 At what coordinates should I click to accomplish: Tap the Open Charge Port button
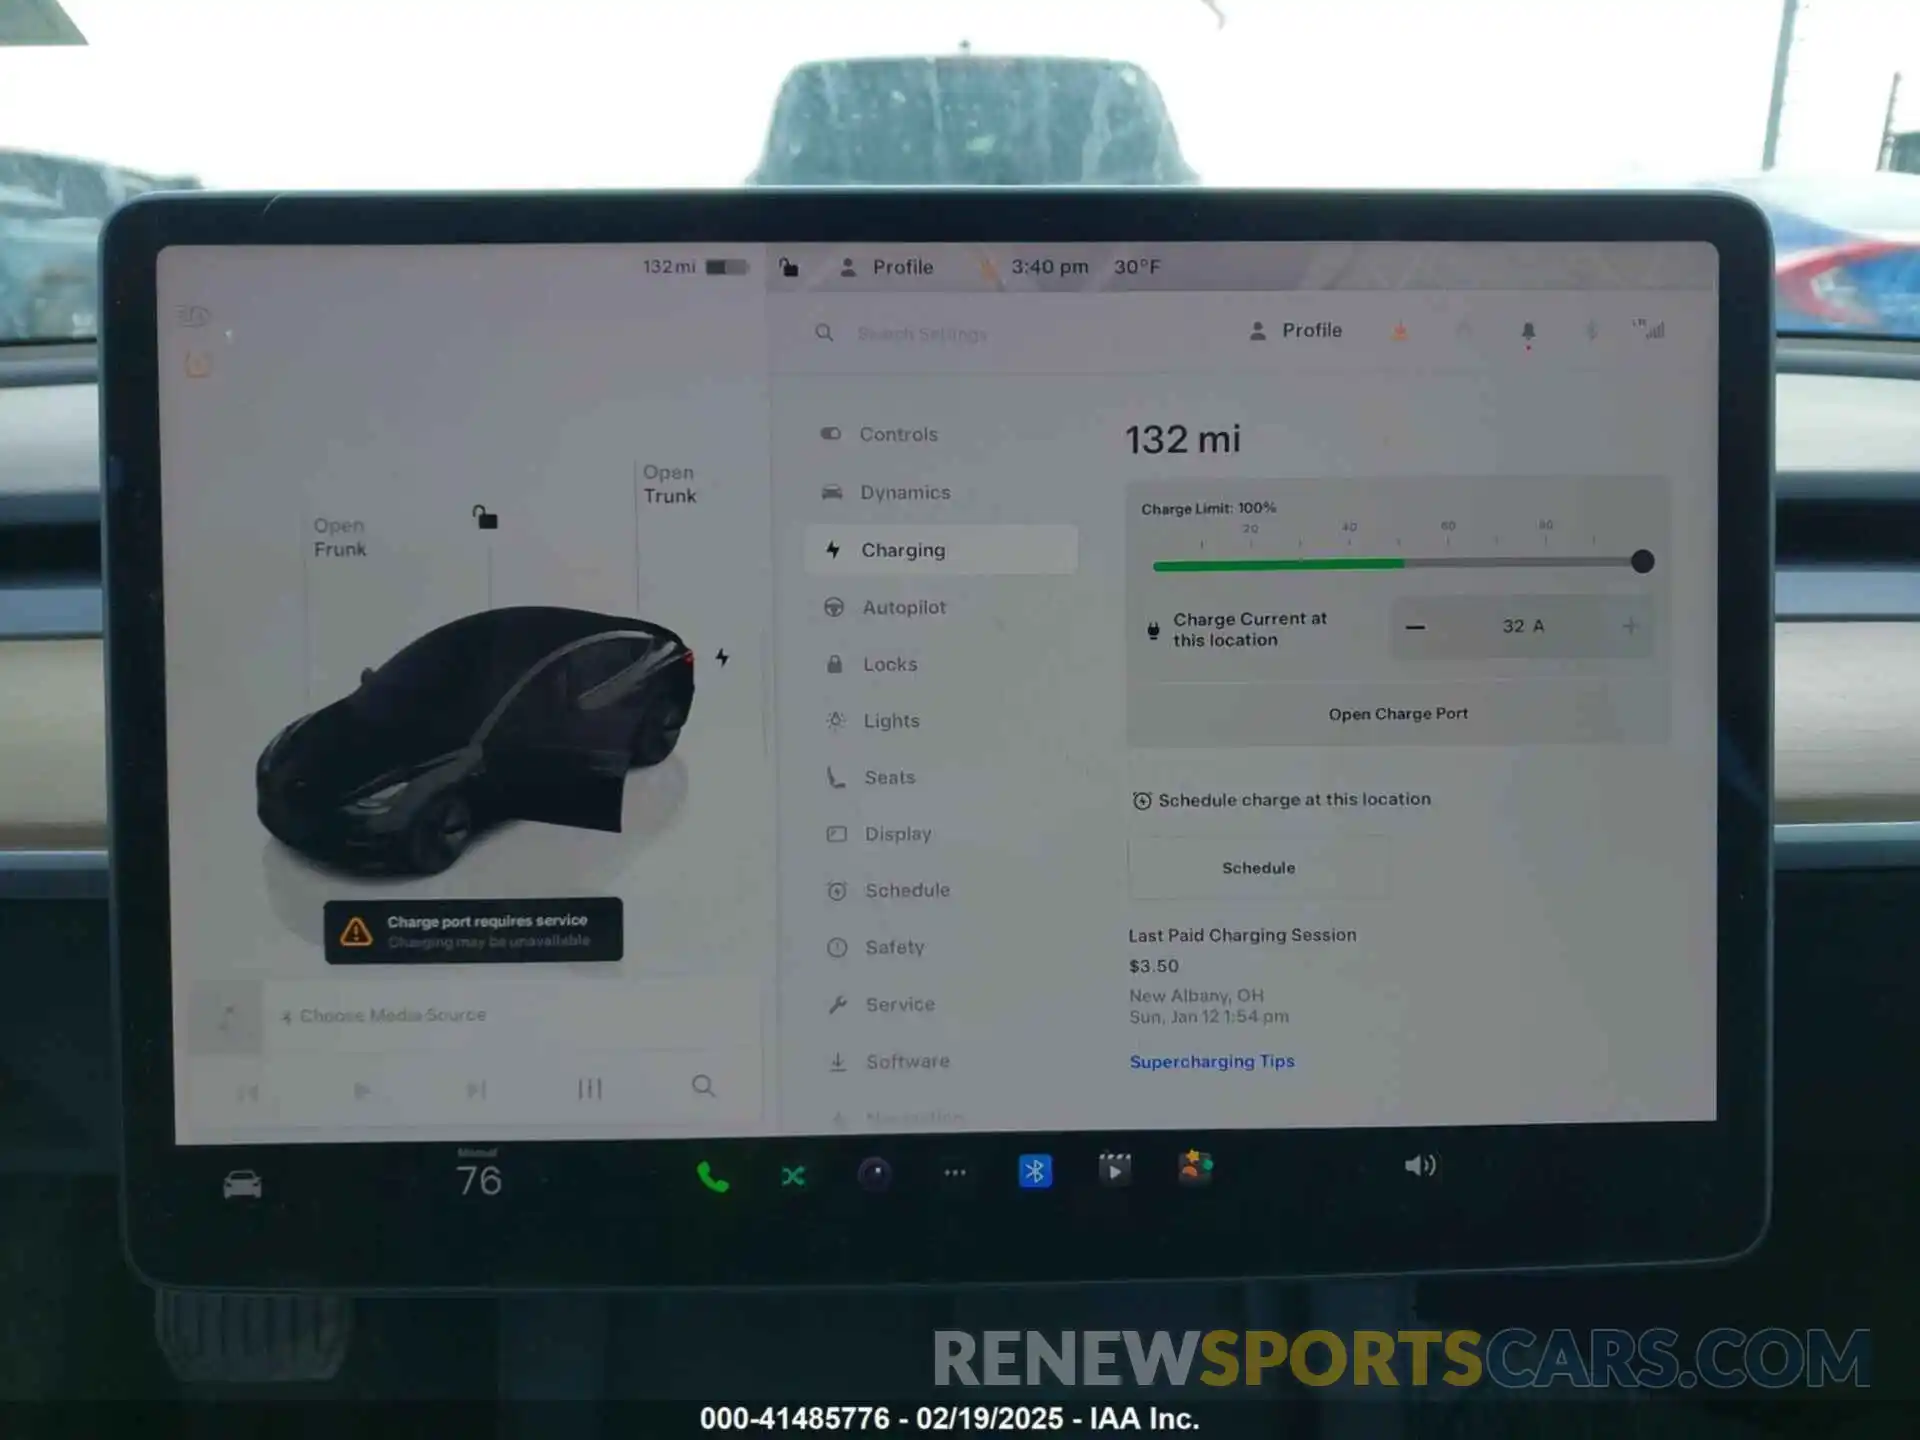1395,712
